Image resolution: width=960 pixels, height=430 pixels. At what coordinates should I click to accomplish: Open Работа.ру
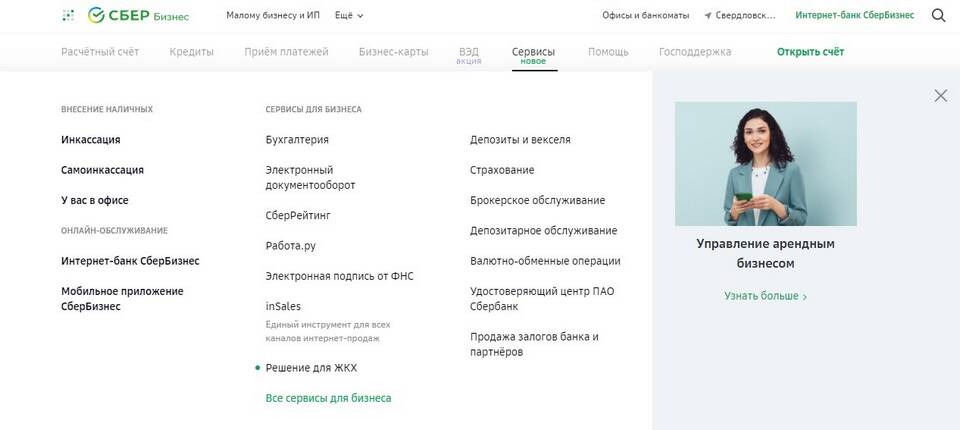(291, 246)
